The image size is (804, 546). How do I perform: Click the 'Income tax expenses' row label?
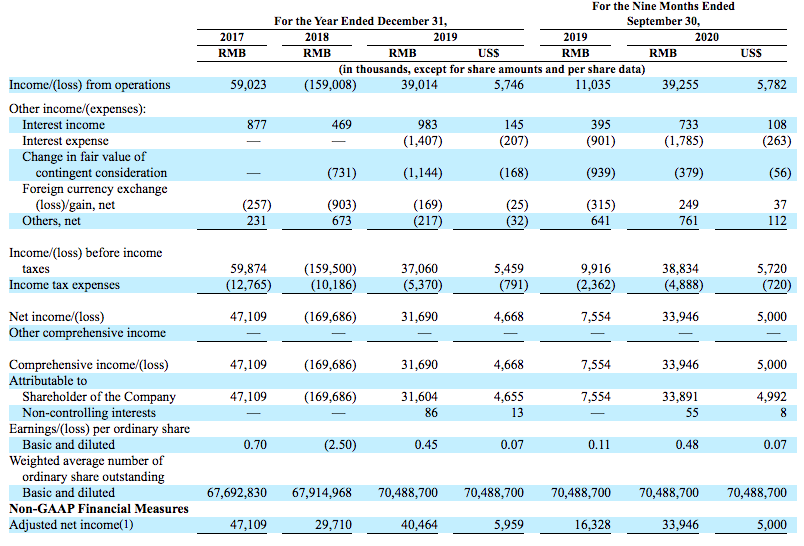coord(62,285)
